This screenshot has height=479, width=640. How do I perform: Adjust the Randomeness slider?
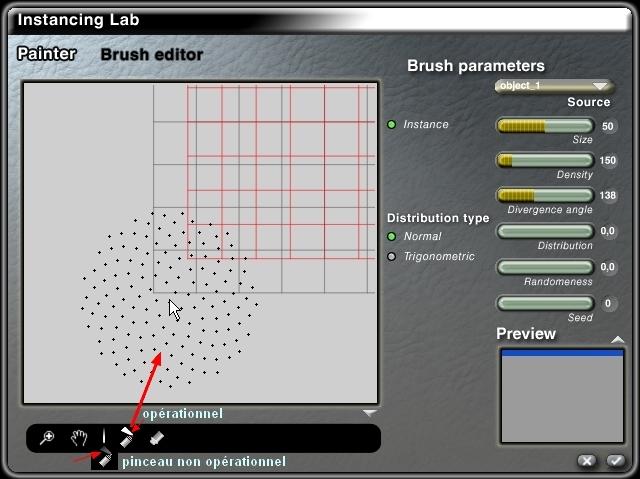[x=545, y=267]
